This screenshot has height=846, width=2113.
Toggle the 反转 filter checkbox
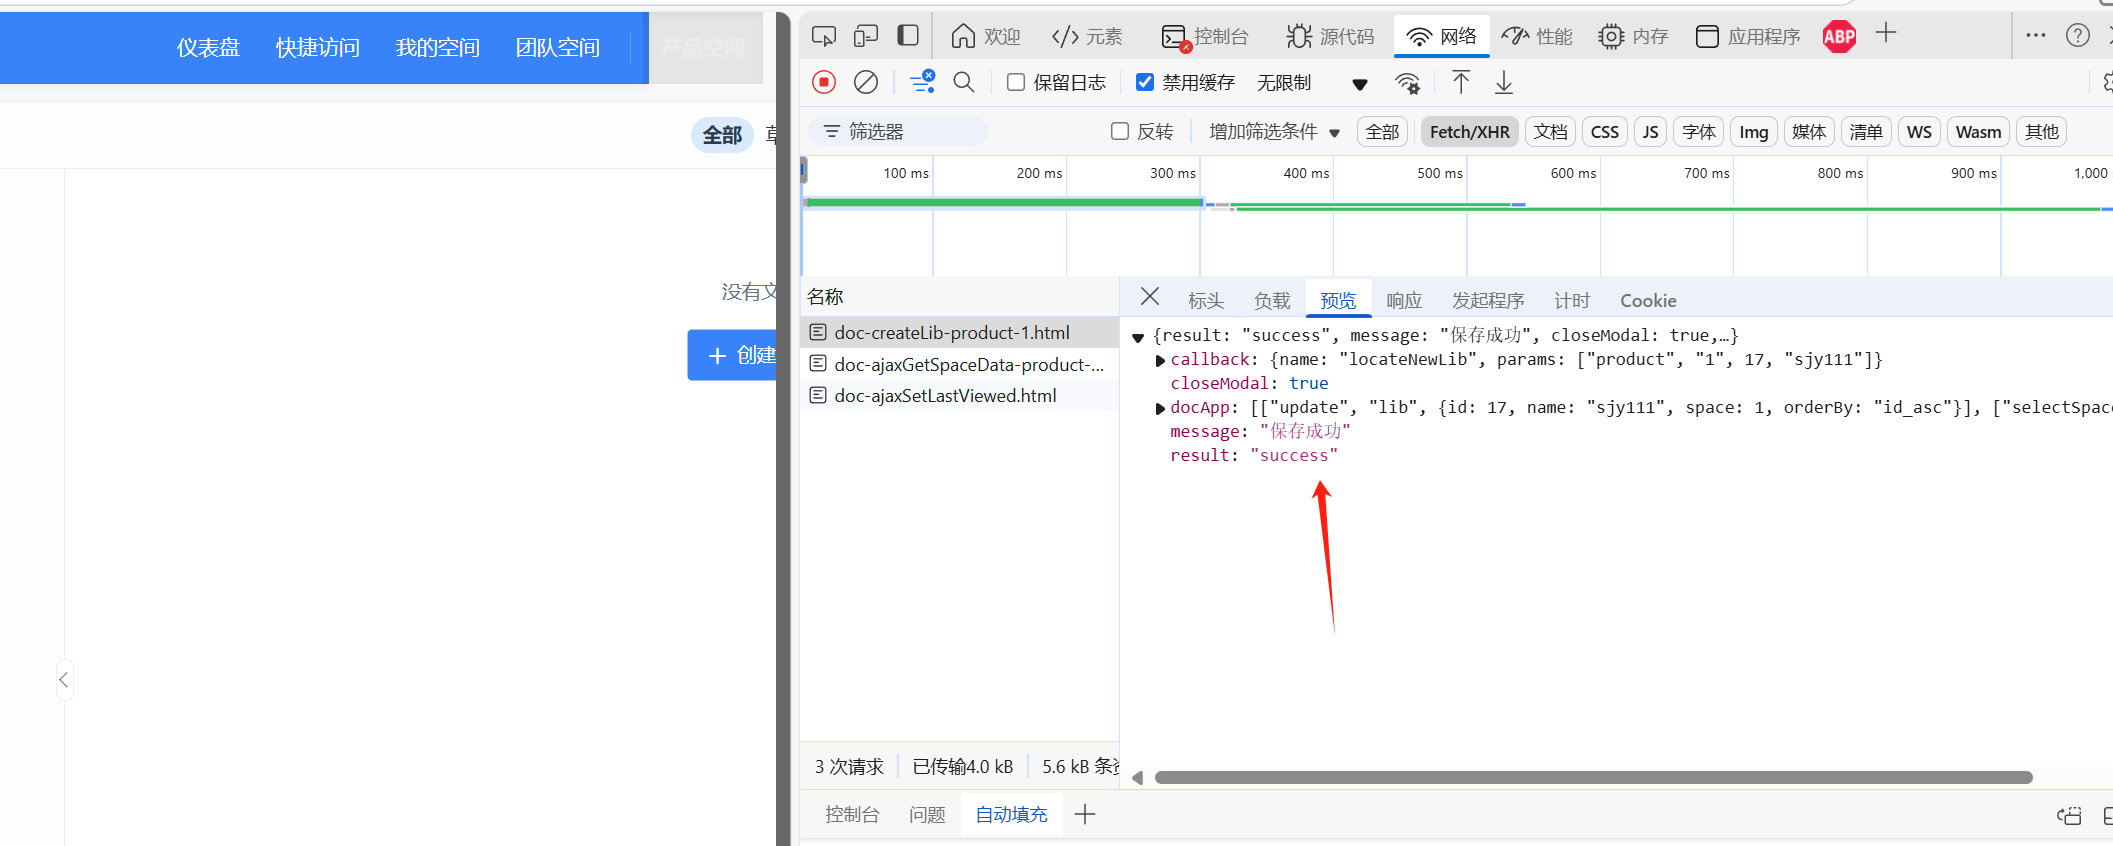(1120, 131)
